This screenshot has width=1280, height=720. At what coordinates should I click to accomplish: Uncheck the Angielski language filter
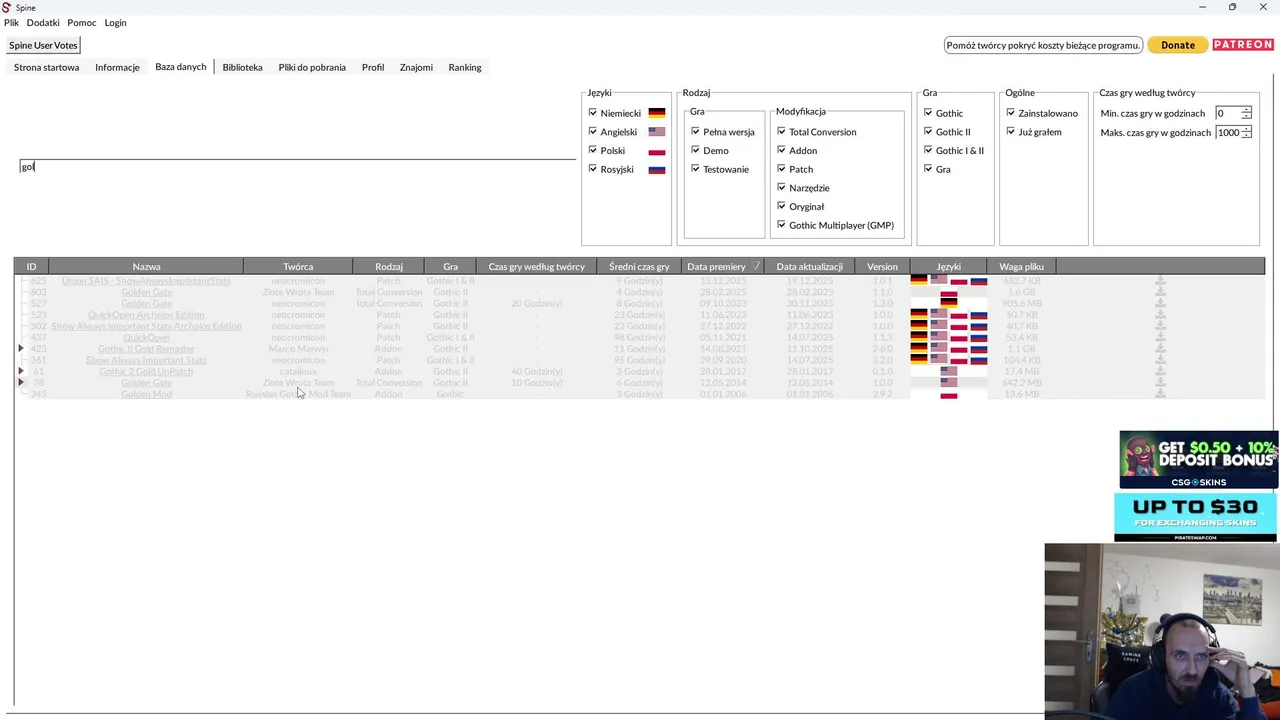coord(593,132)
